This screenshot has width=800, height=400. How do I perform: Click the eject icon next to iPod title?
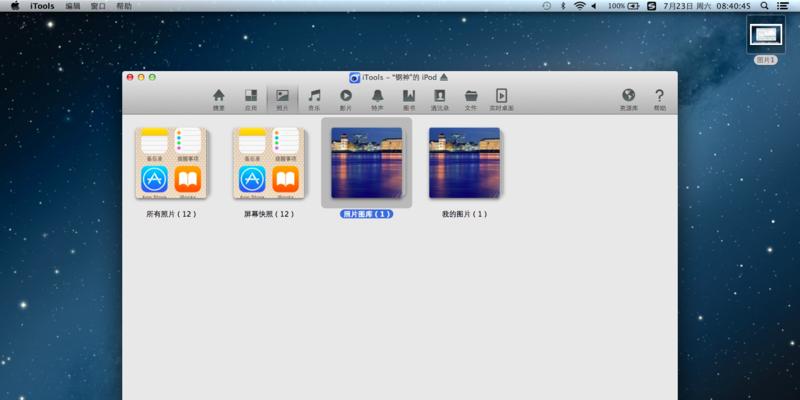coord(444,77)
